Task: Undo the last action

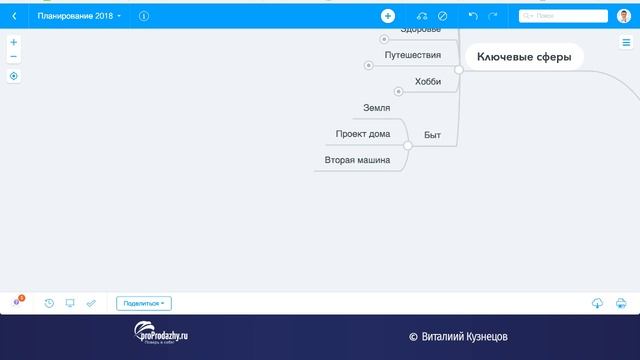Action: coord(473,16)
